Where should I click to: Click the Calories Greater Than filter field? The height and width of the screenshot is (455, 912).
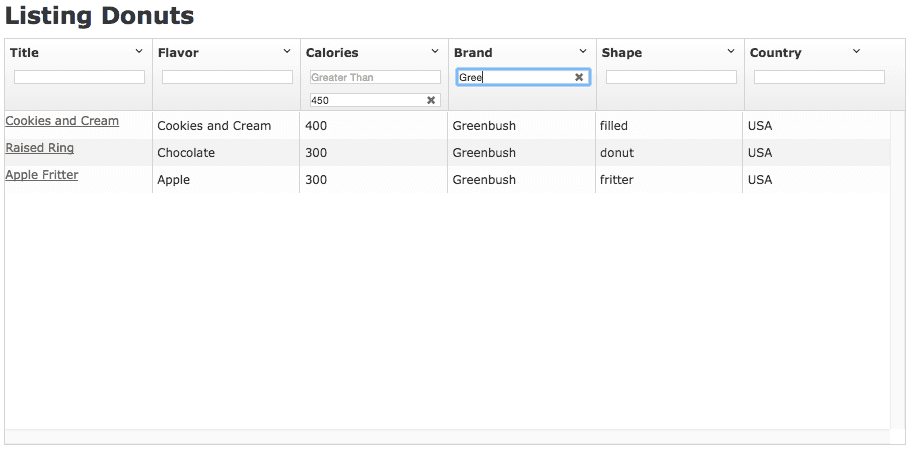(x=375, y=77)
